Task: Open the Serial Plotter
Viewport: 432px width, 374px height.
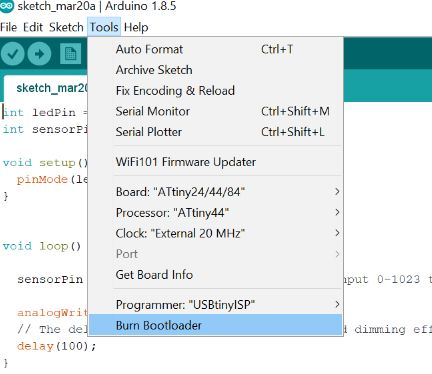Action: pyautogui.click(x=215, y=132)
